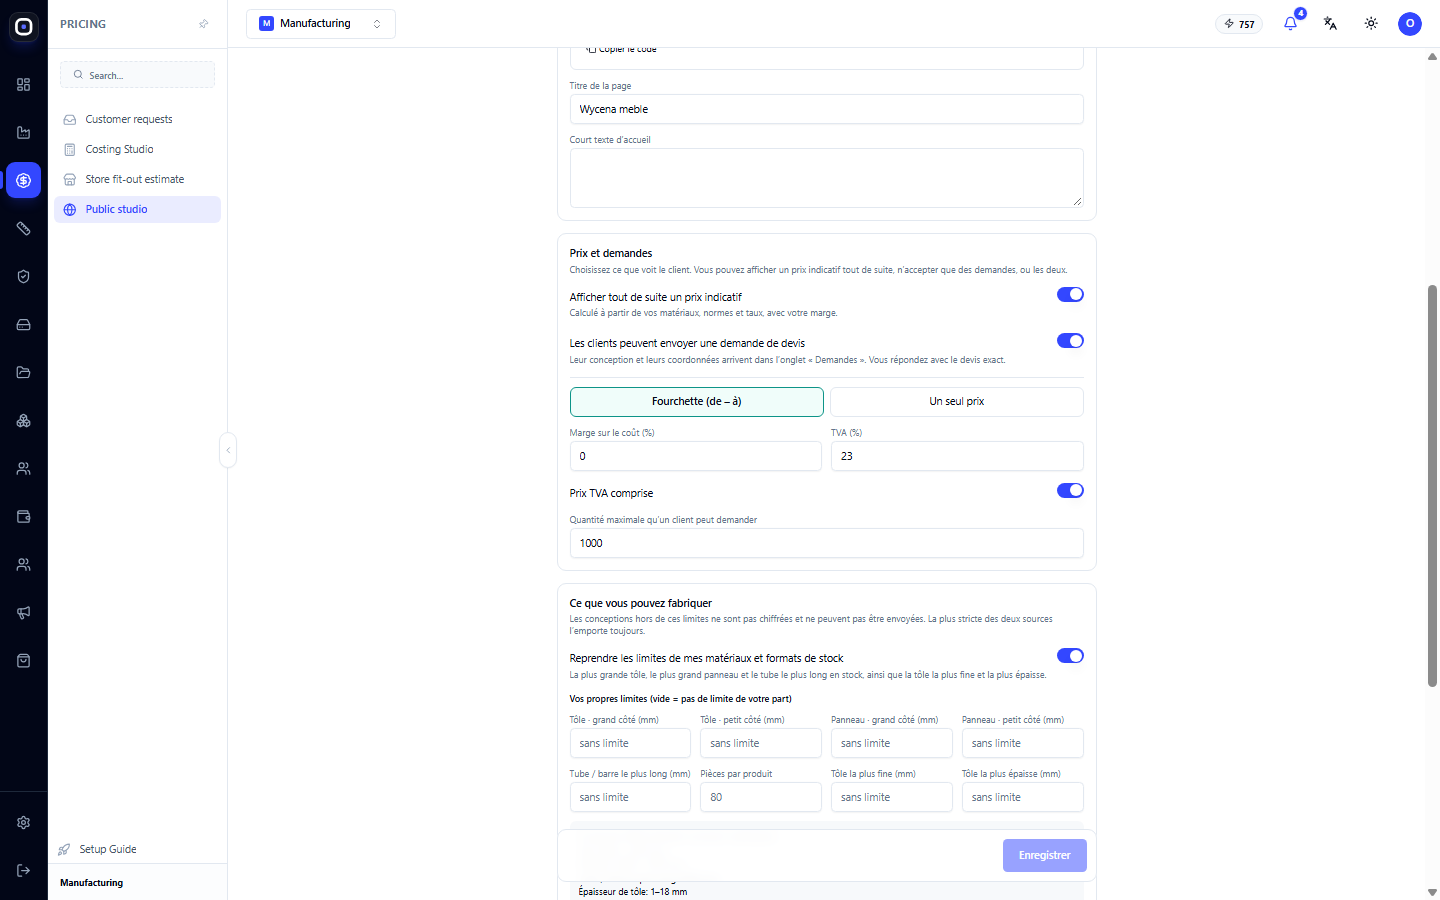Click the 'Court texte d'accueil' textarea

point(827,178)
